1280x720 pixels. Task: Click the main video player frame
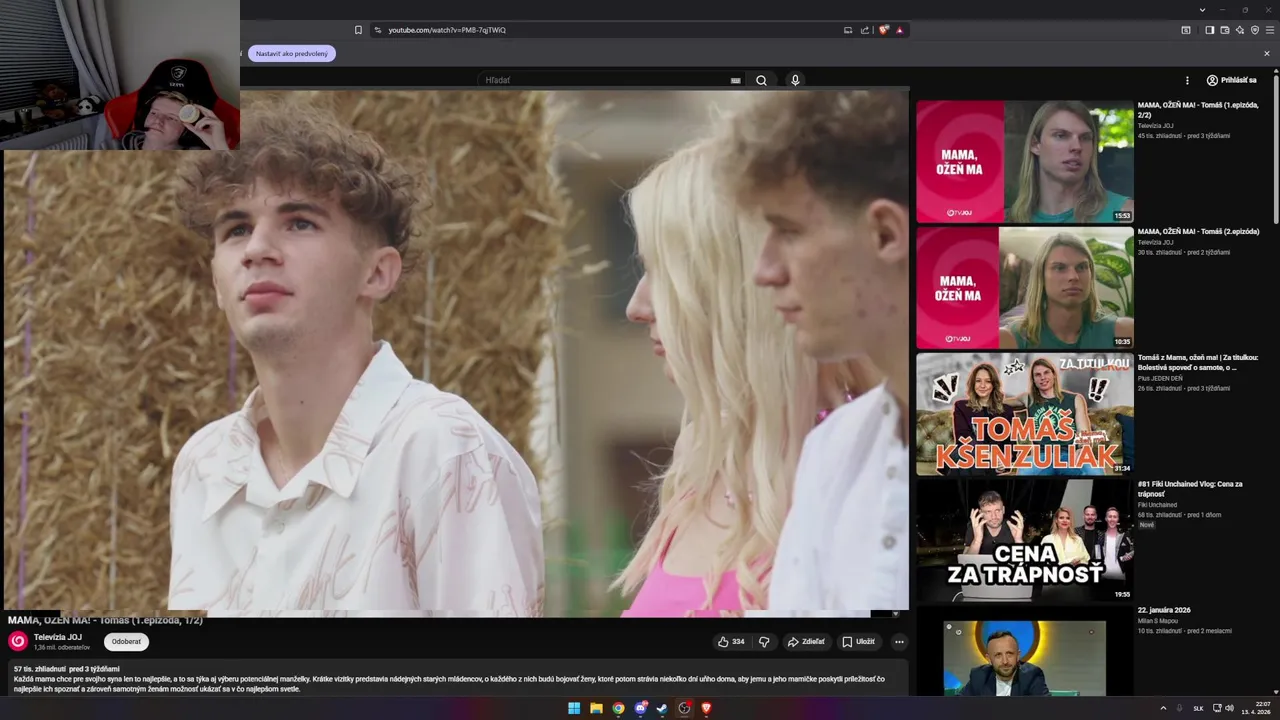(456, 353)
